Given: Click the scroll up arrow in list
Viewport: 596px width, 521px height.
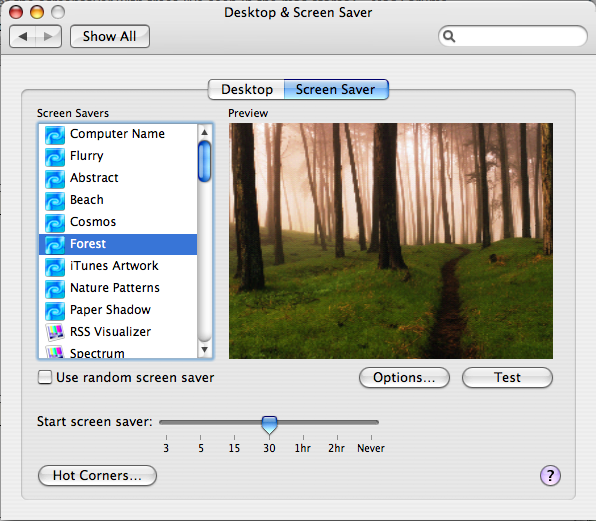Looking at the screenshot, I should click(204, 132).
